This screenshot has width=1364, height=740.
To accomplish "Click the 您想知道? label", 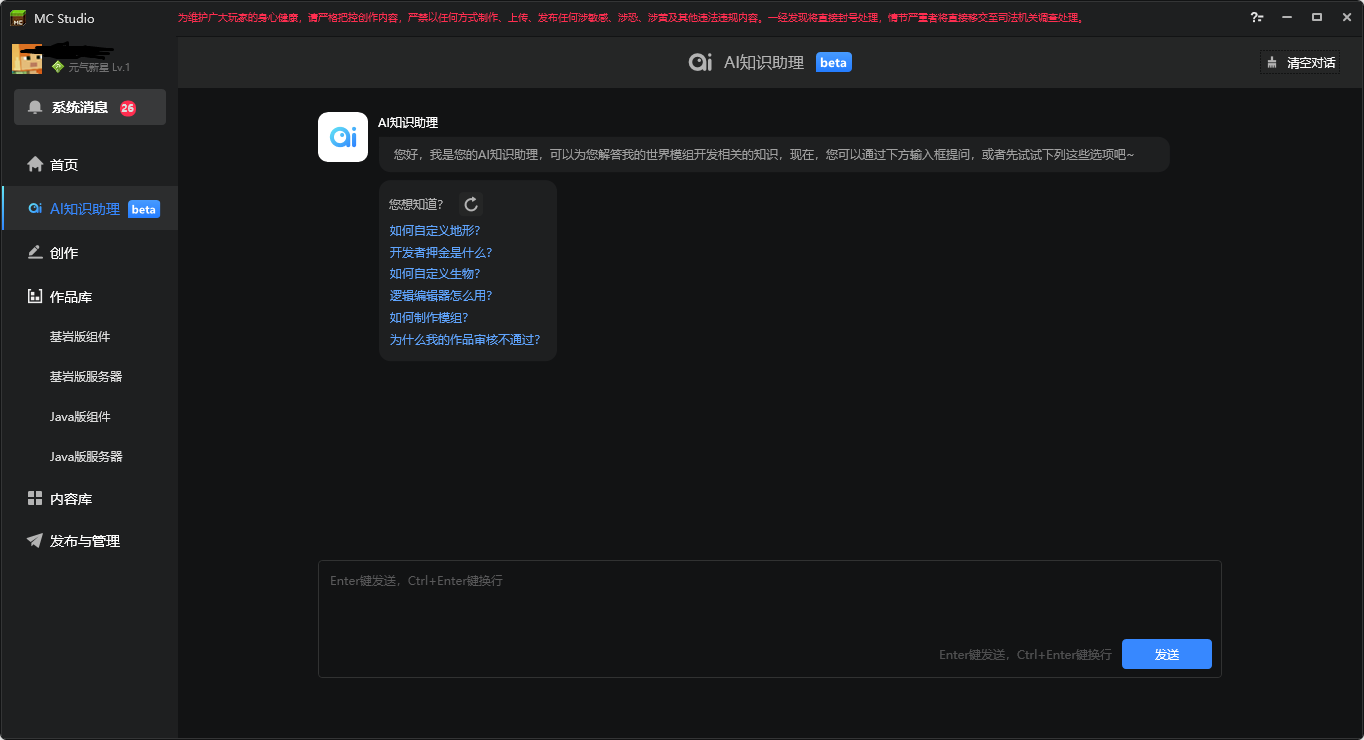I will pyautogui.click(x=416, y=204).
